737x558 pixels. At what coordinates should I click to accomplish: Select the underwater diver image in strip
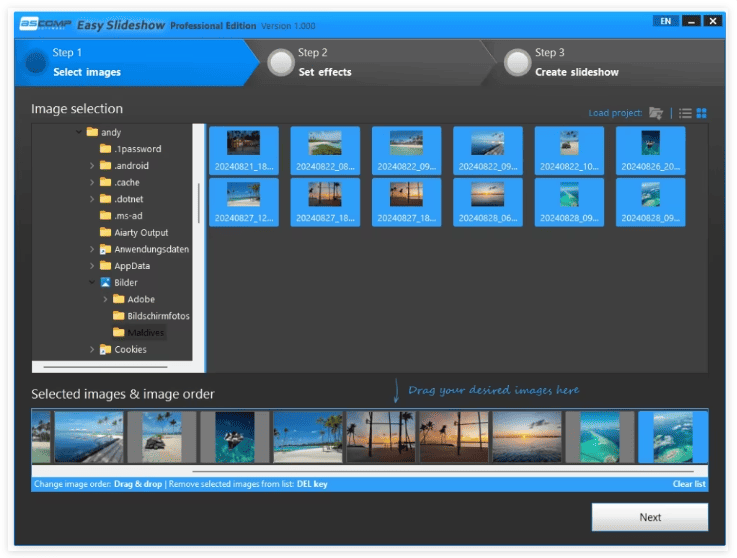tap(235, 437)
